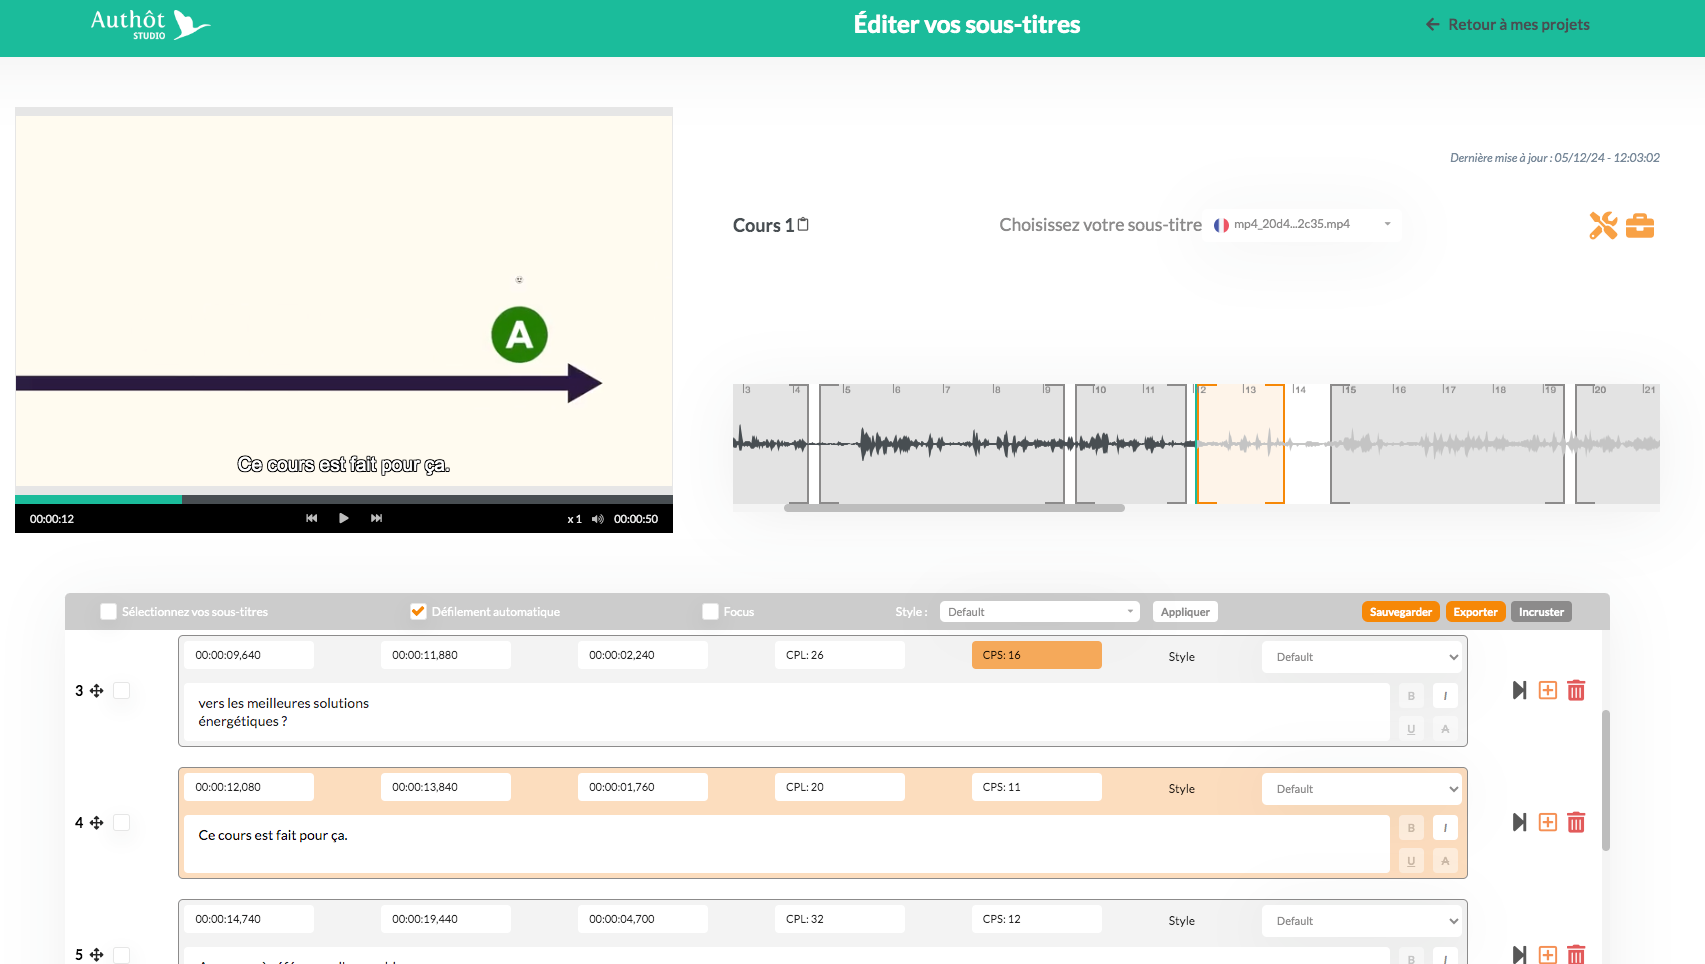
Task: Click the Cours 1 project title
Action: coord(763,225)
